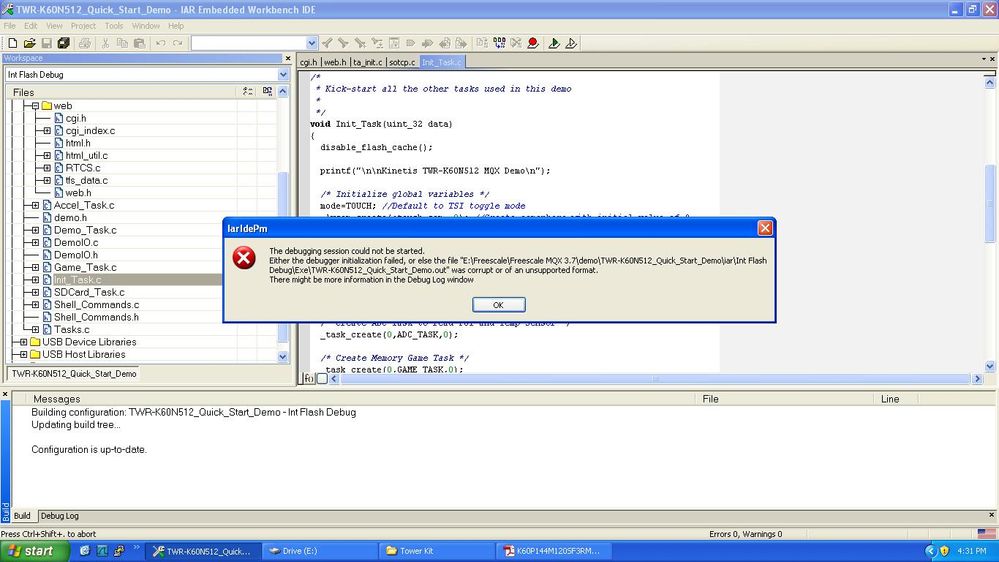This screenshot has height=562, width=999.
Task: Switch to the Debug Log tab
Action: tap(60, 516)
